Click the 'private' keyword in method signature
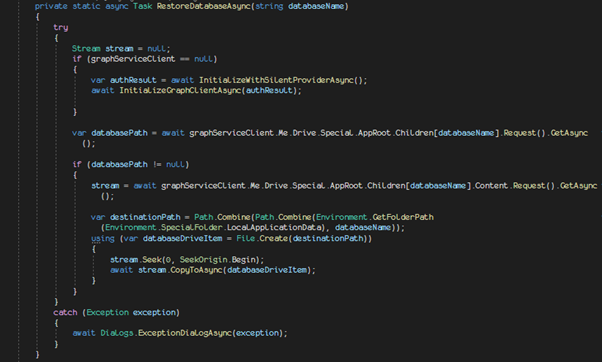602x362 pixels. (x=51, y=7)
